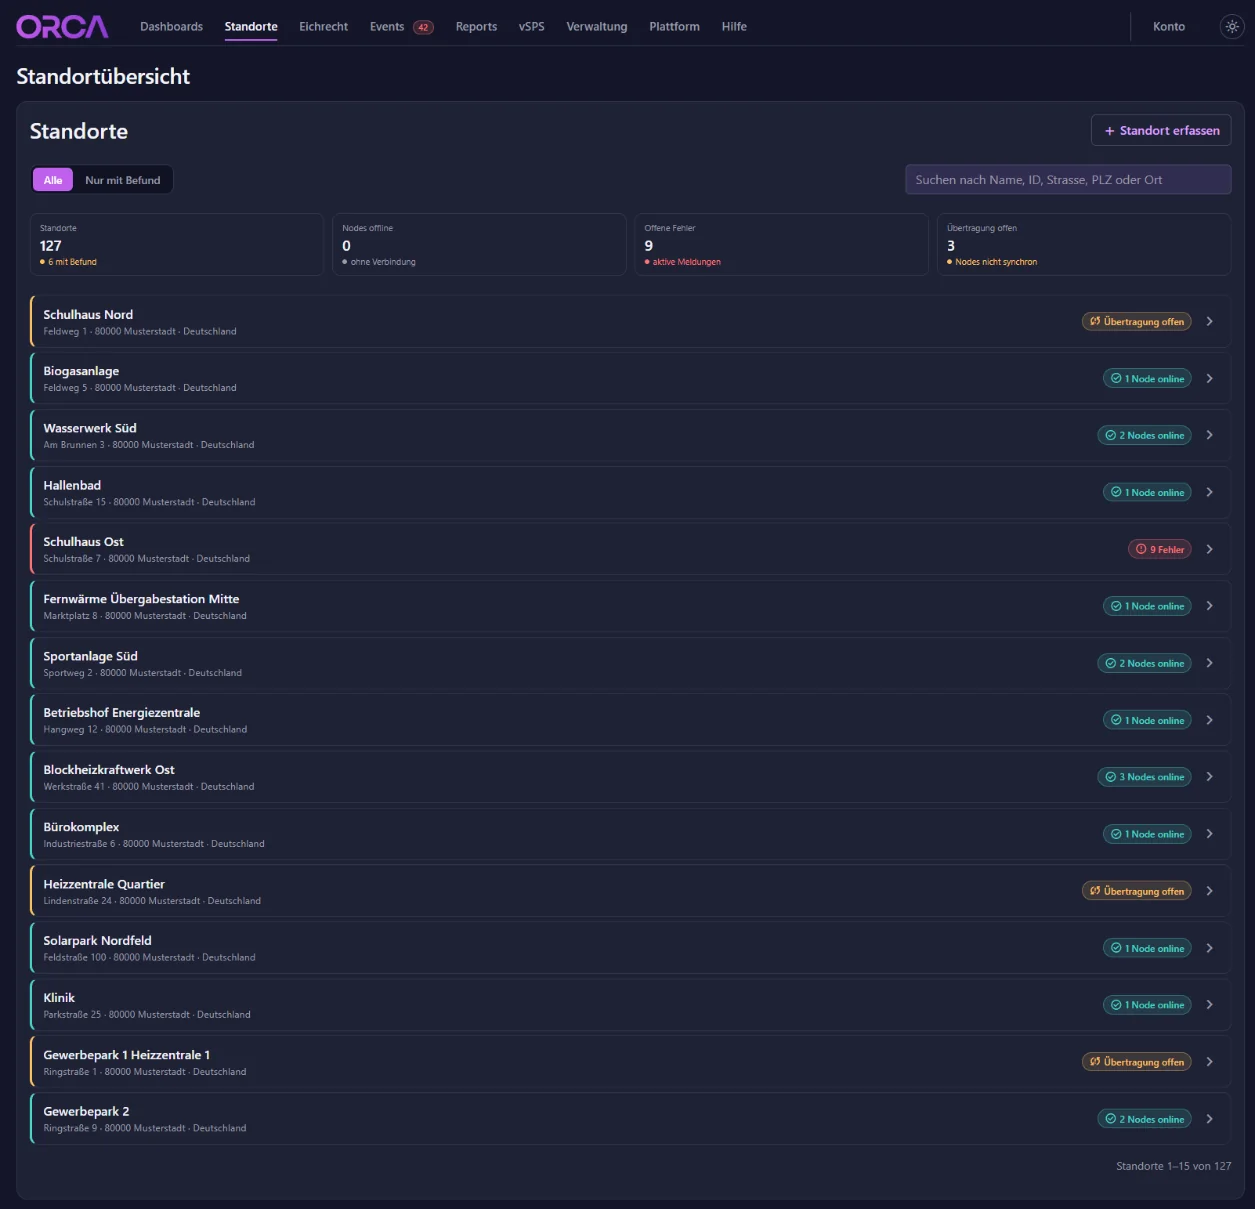The width and height of the screenshot is (1255, 1209).
Task: Click the 1 Node online badge for Klinik
Action: pos(1147,1005)
